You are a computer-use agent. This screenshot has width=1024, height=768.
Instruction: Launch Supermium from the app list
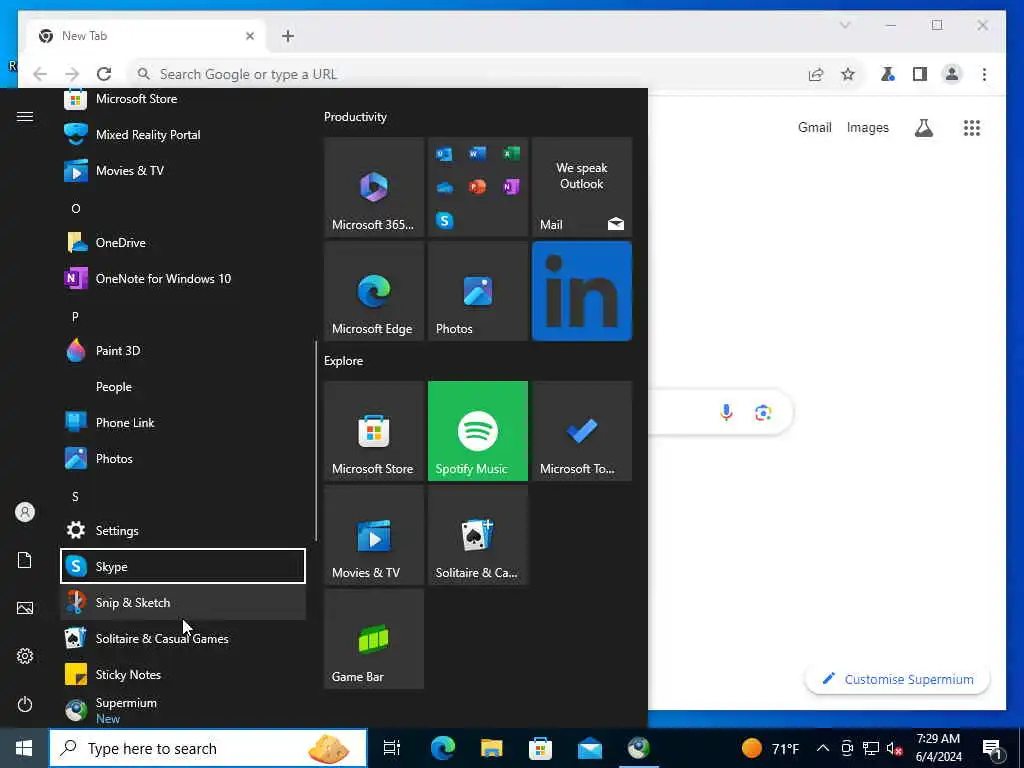[183, 710]
